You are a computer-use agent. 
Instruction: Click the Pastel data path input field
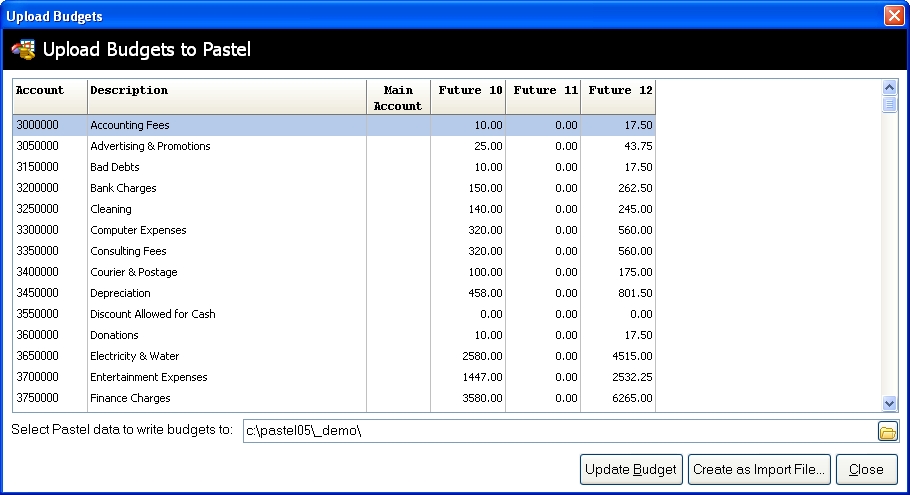point(559,431)
